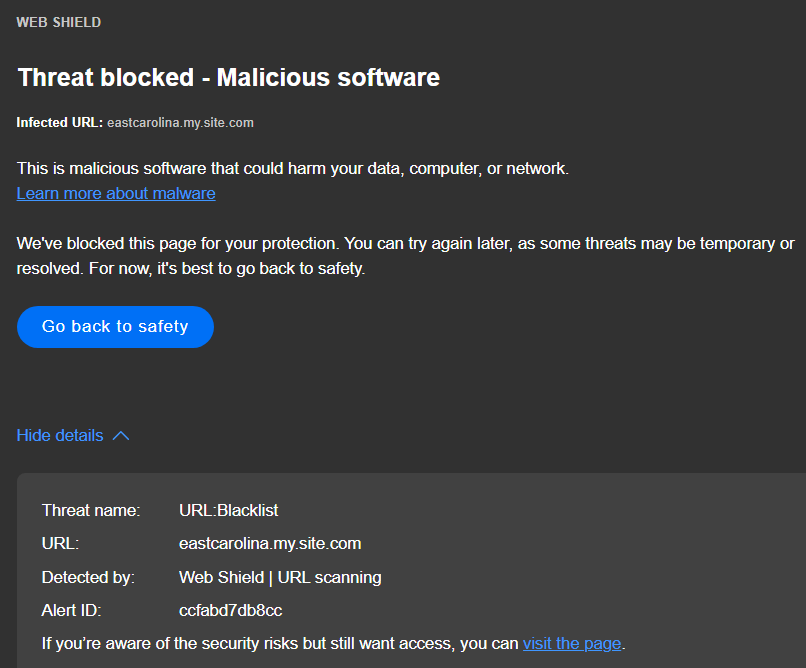Follow the visit the page link

(571, 643)
